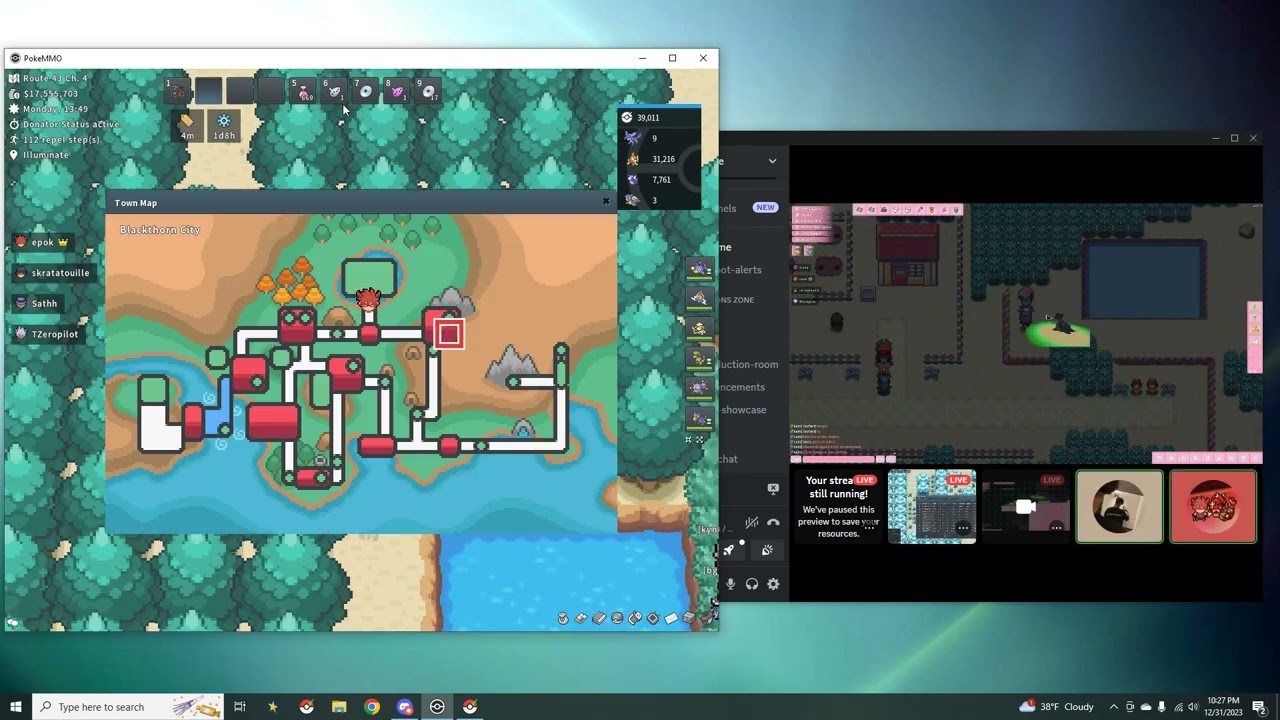Select hotbar slot 6 item
This screenshot has height=720, width=1280.
pos(334,91)
